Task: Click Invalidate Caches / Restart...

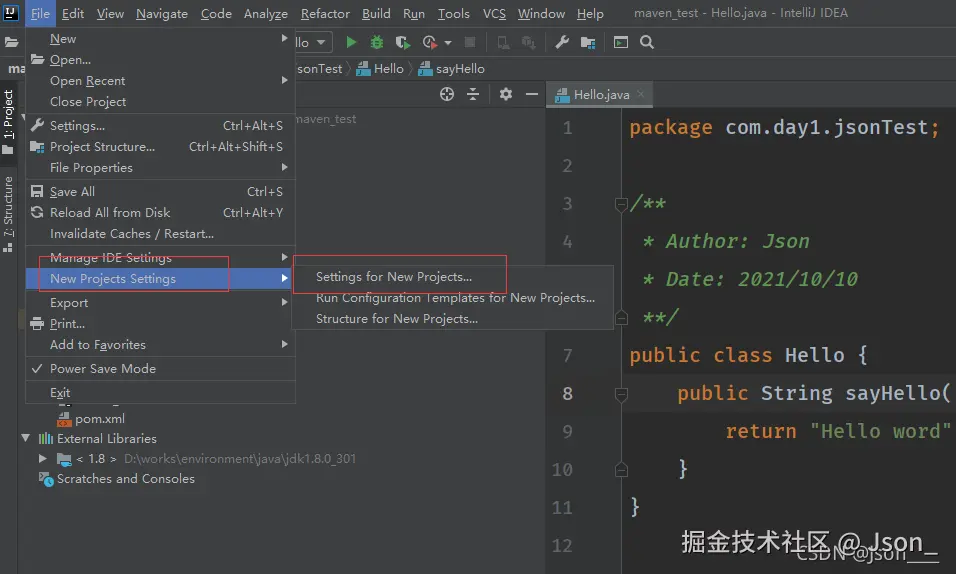Action: (x=160, y=234)
